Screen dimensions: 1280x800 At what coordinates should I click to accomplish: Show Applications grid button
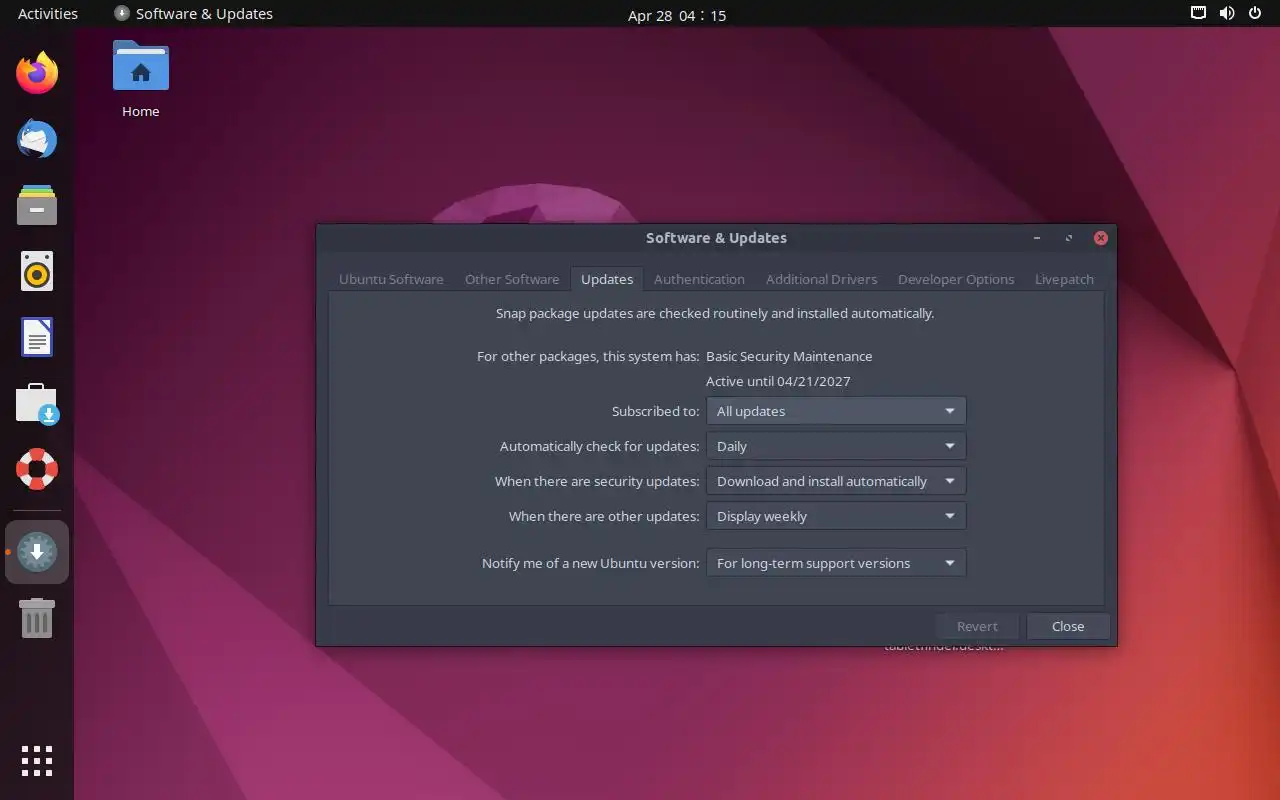(37, 761)
